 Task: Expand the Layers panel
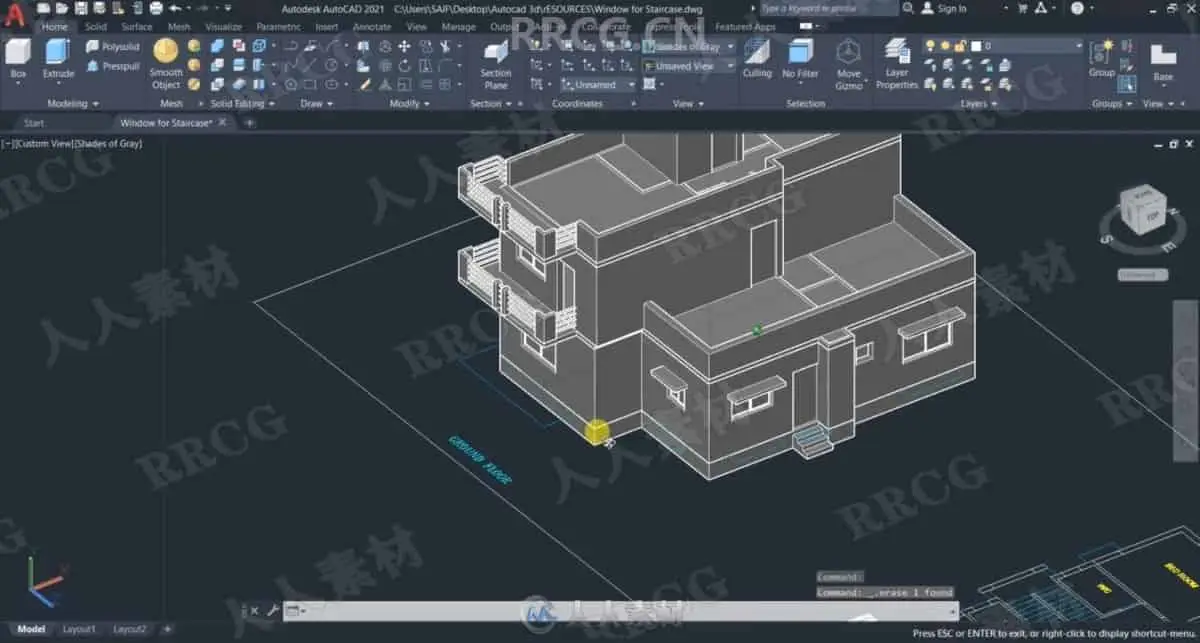[x=978, y=104]
